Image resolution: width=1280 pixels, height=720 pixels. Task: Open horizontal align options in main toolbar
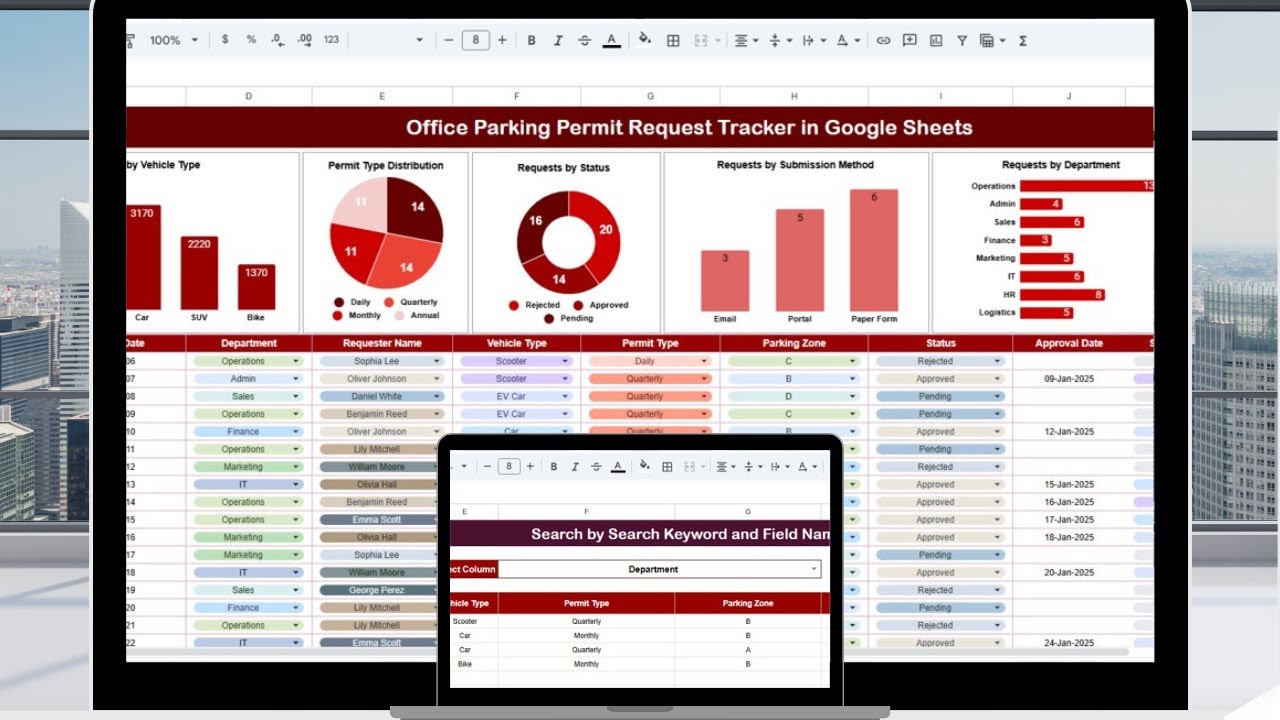tap(746, 40)
